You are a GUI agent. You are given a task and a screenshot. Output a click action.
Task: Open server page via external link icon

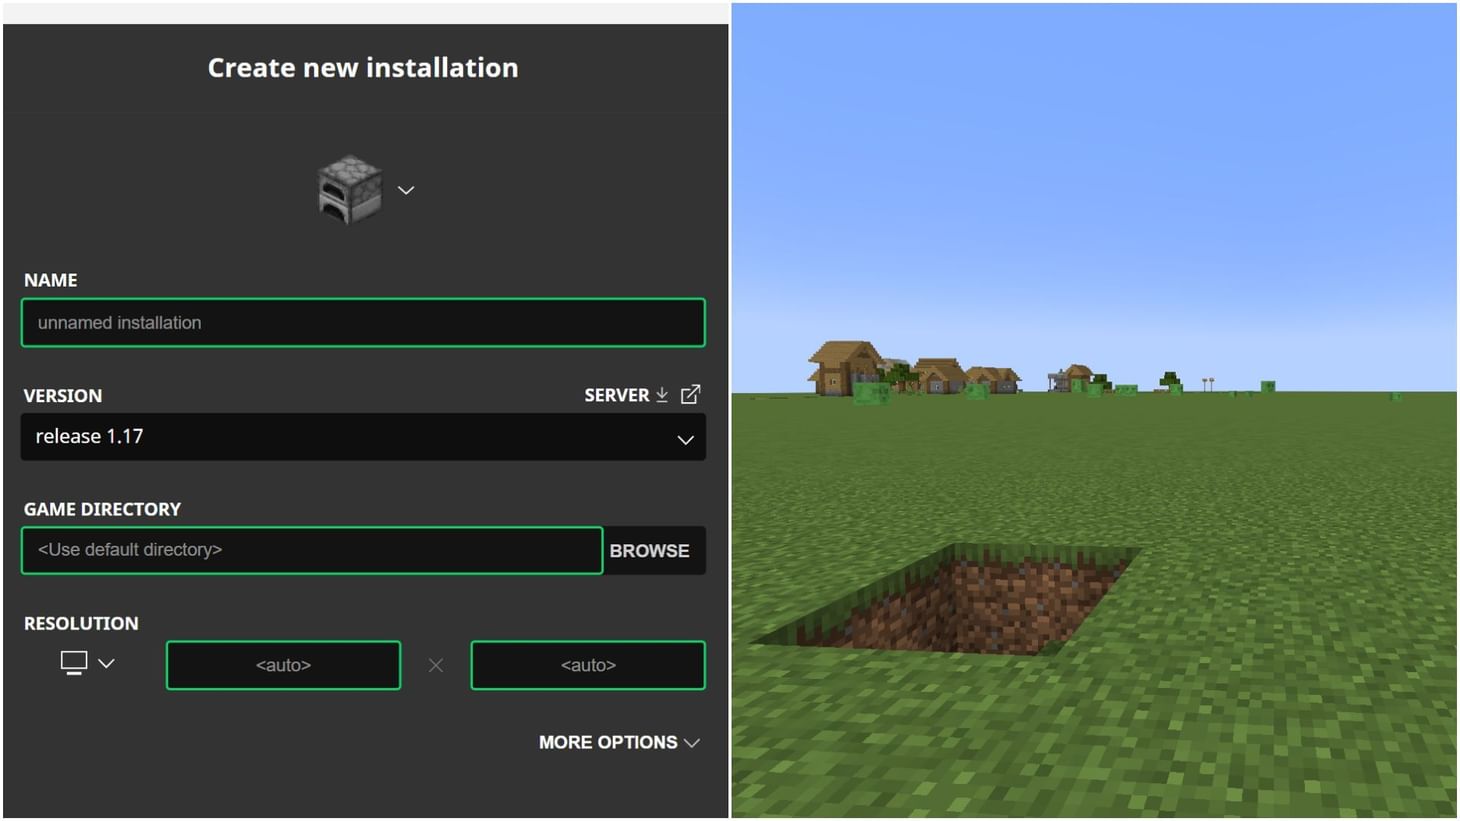pyautogui.click(x=690, y=394)
